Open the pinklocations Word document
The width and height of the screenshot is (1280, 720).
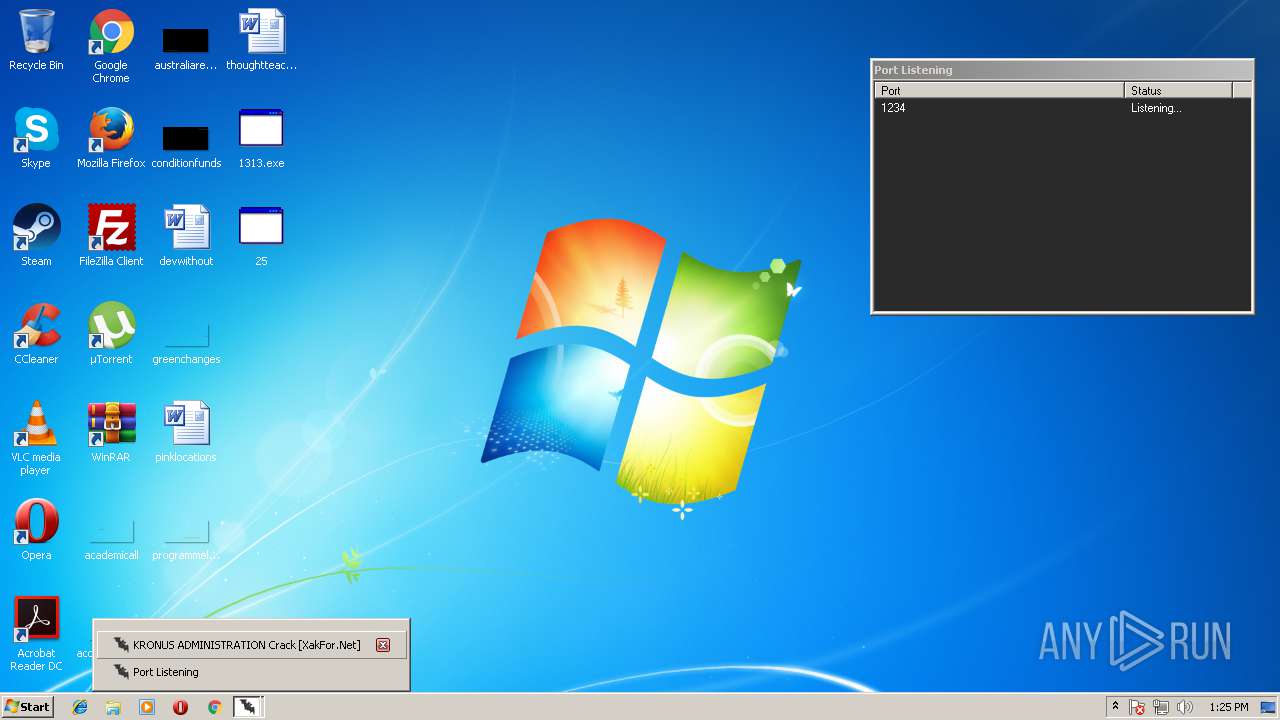[186, 433]
